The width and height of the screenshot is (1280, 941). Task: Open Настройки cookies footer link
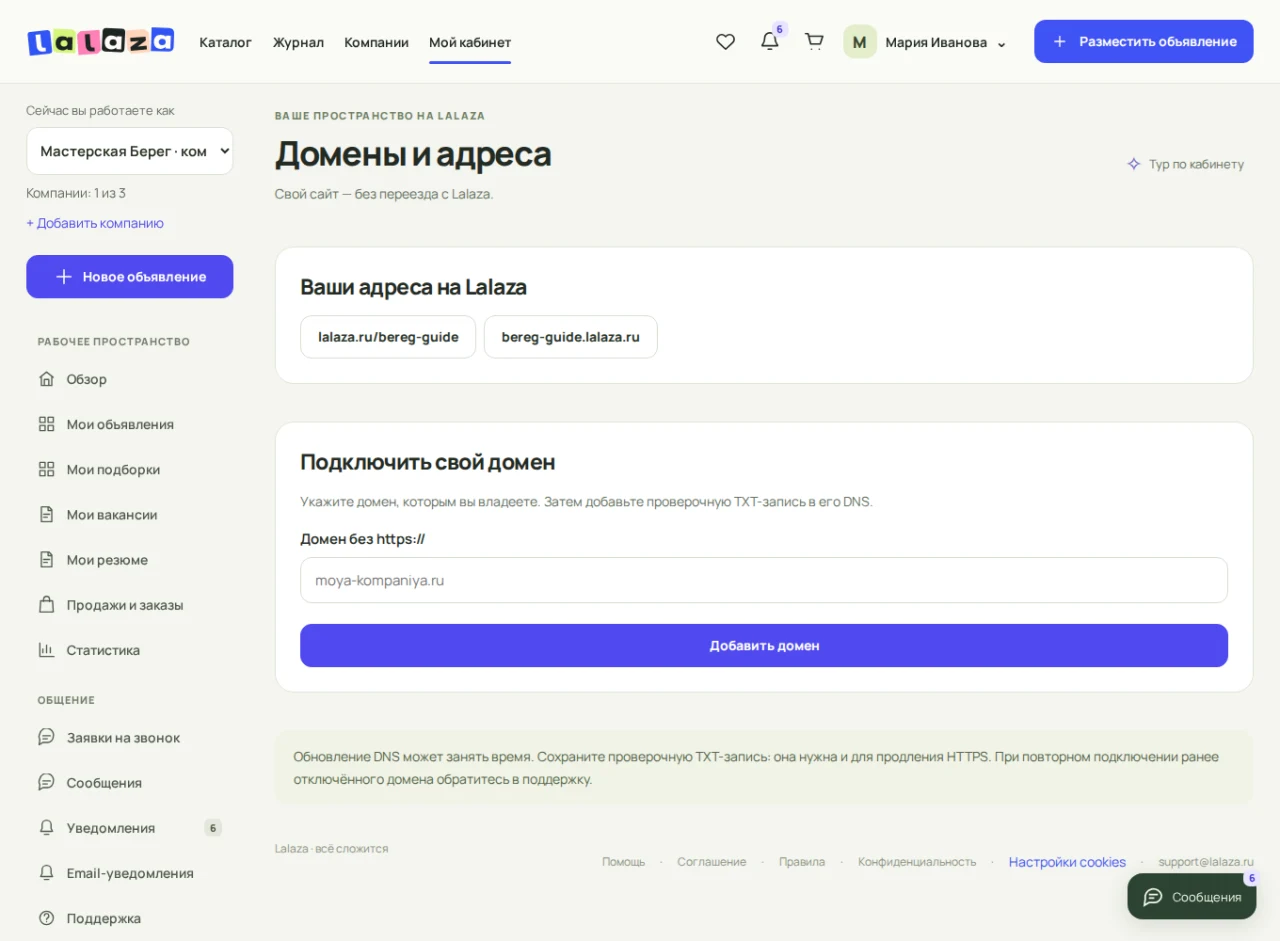click(x=1067, y=862)
